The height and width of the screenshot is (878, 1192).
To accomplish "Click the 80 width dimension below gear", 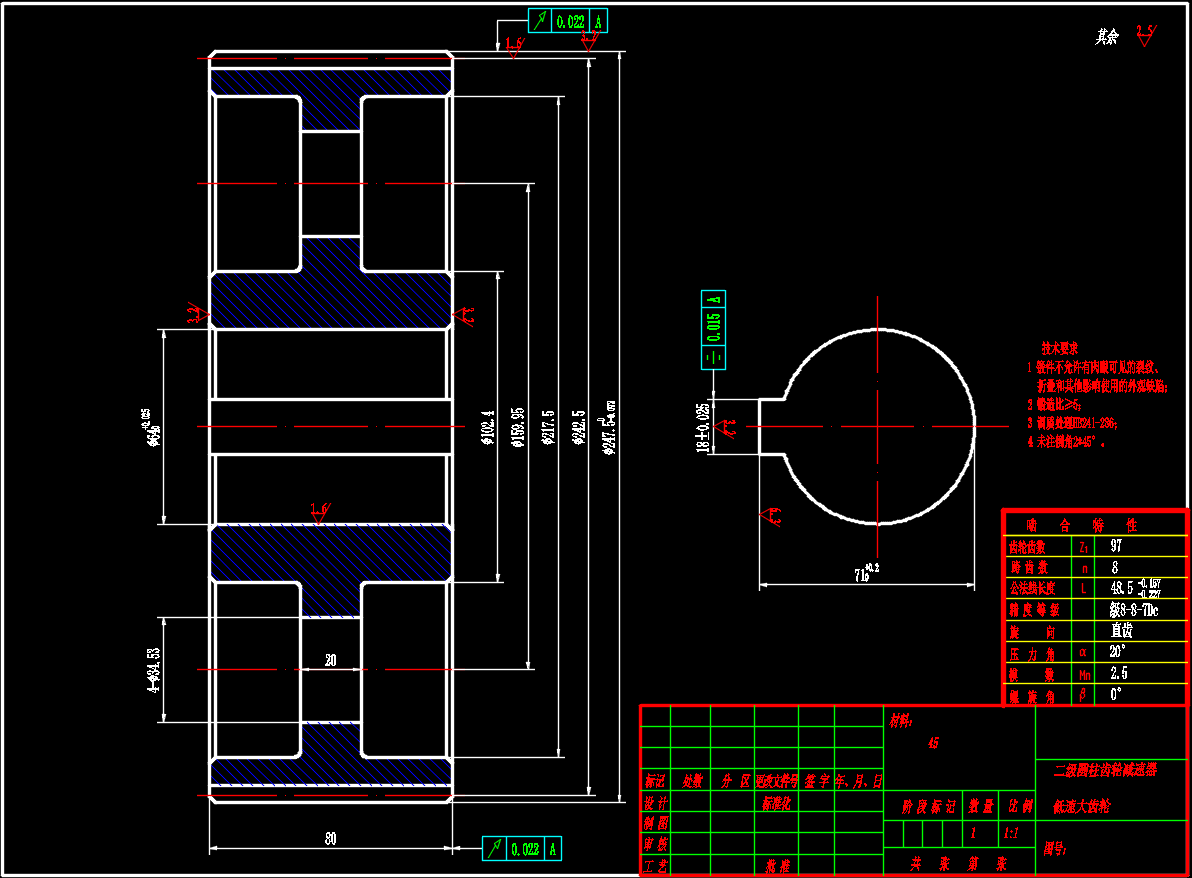I will (329, 840).
